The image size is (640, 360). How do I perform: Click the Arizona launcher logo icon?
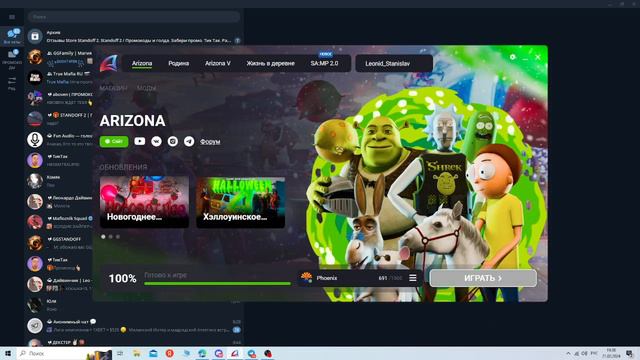[x=109, y=63]
